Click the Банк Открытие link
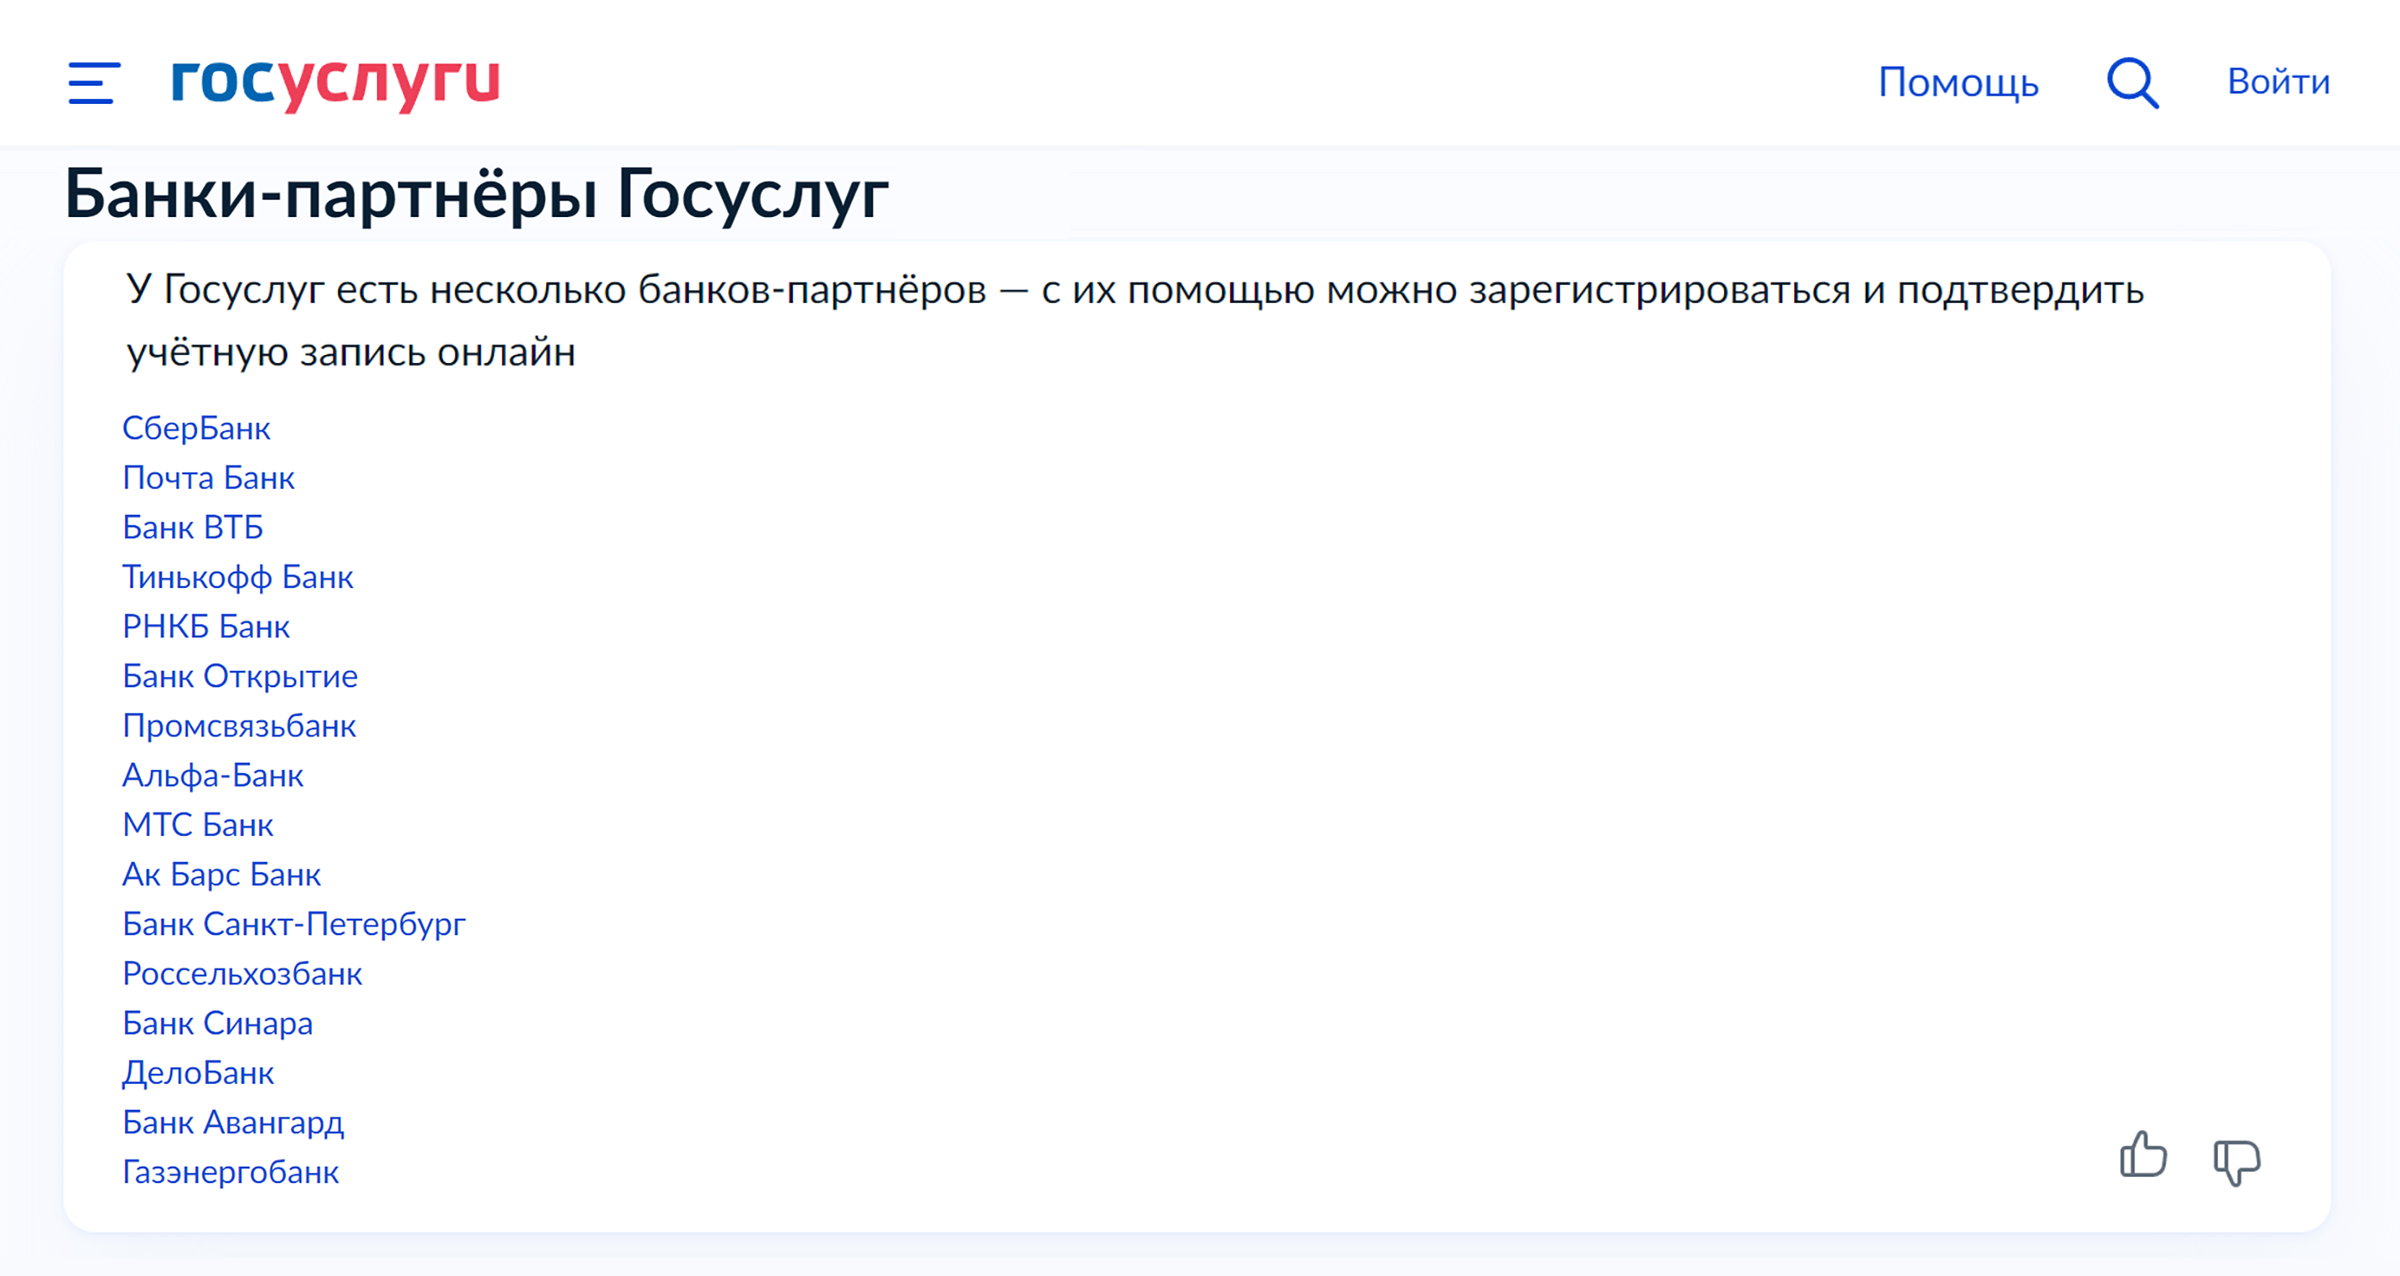2400x1276 pixels. pyautogui.click(x=240, y=677)
